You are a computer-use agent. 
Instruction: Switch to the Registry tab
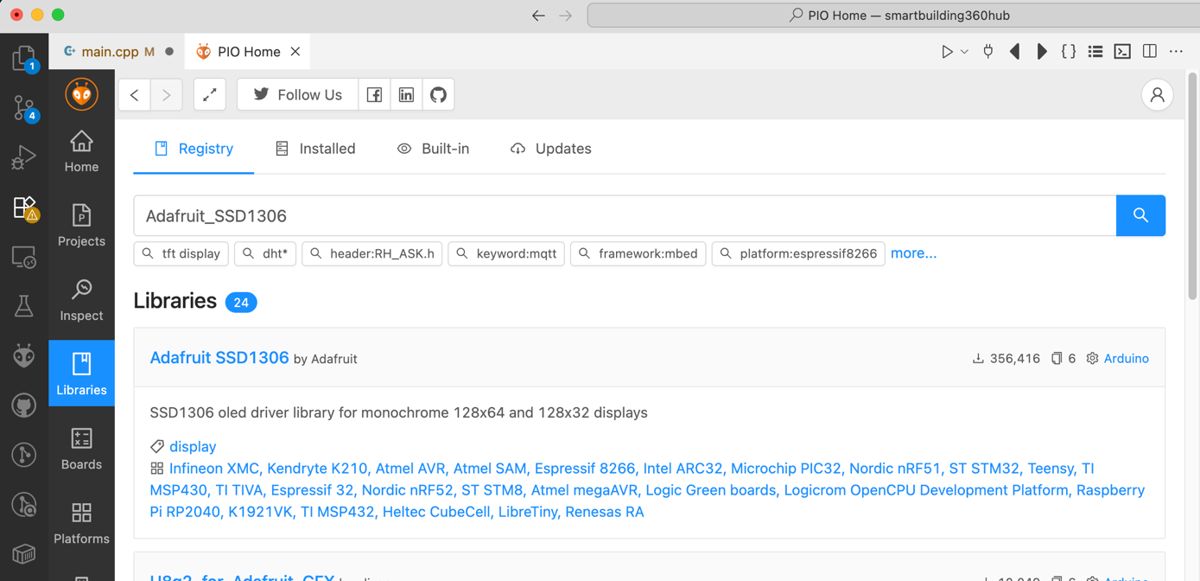(x=194, y=148)
